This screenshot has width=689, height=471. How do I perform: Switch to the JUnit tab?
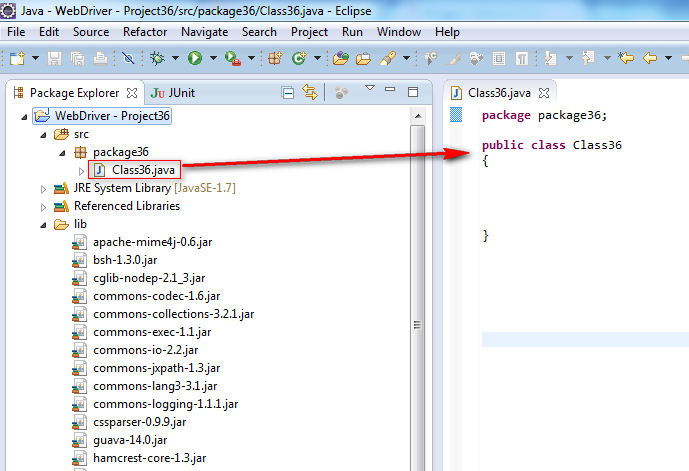pos(173,93)
